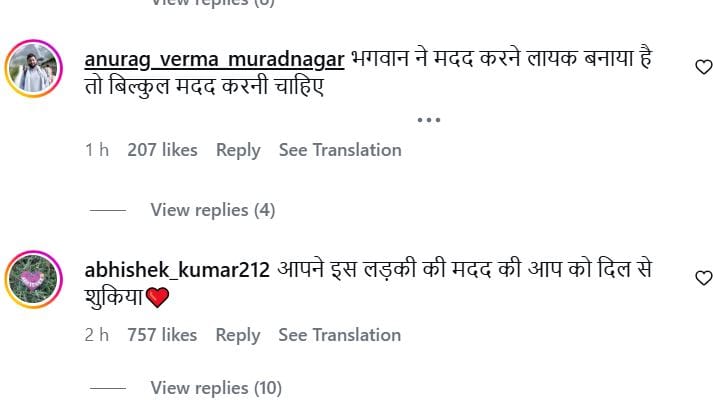Show who gave 207 likes
The image size is (713, 402).
click(162, 150)
